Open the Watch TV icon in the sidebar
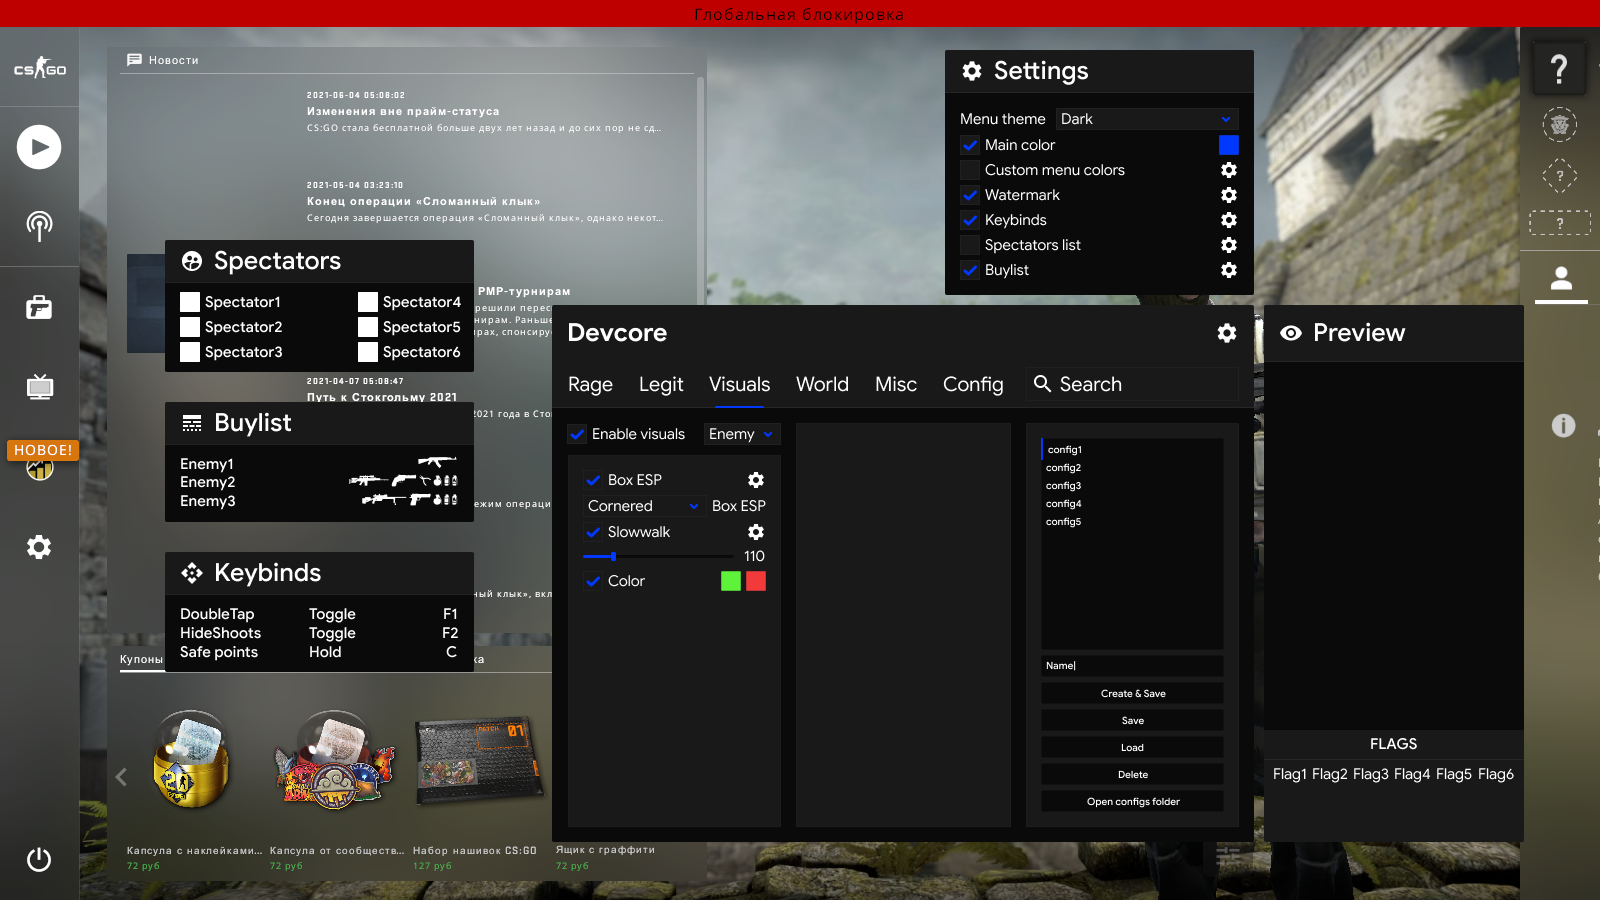The height and width of the screenshot is (900, 1600). tap(39, 387)
